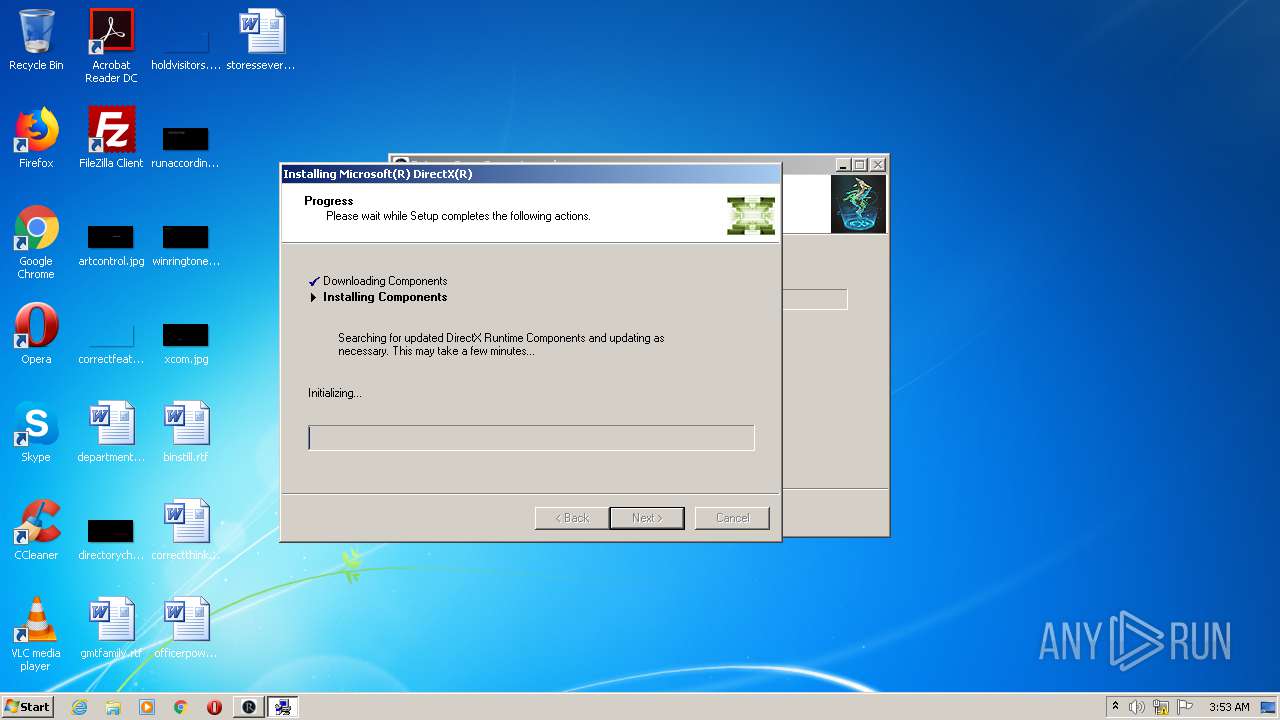Open the media player taskbar icon
Screen dimensions: 1280x720
[147, 707]
